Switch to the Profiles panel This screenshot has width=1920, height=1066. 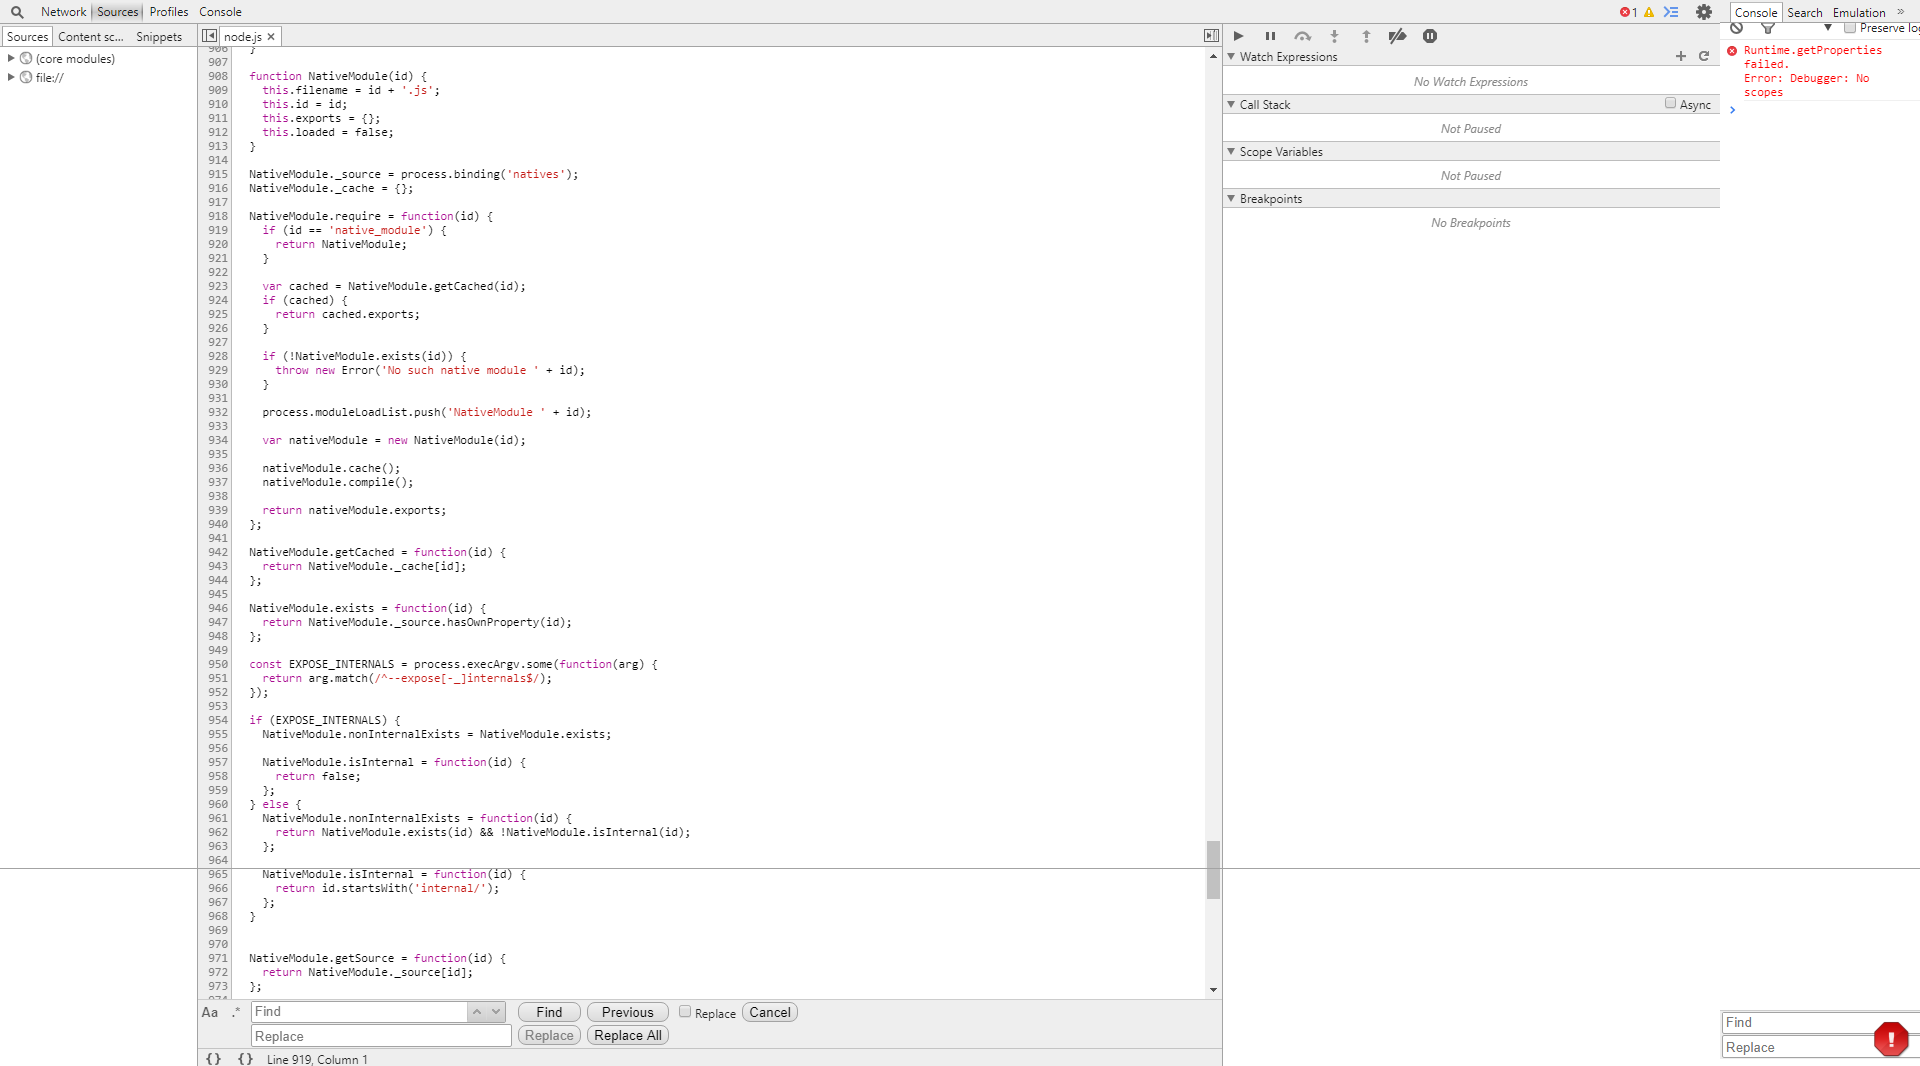[167, 12]
